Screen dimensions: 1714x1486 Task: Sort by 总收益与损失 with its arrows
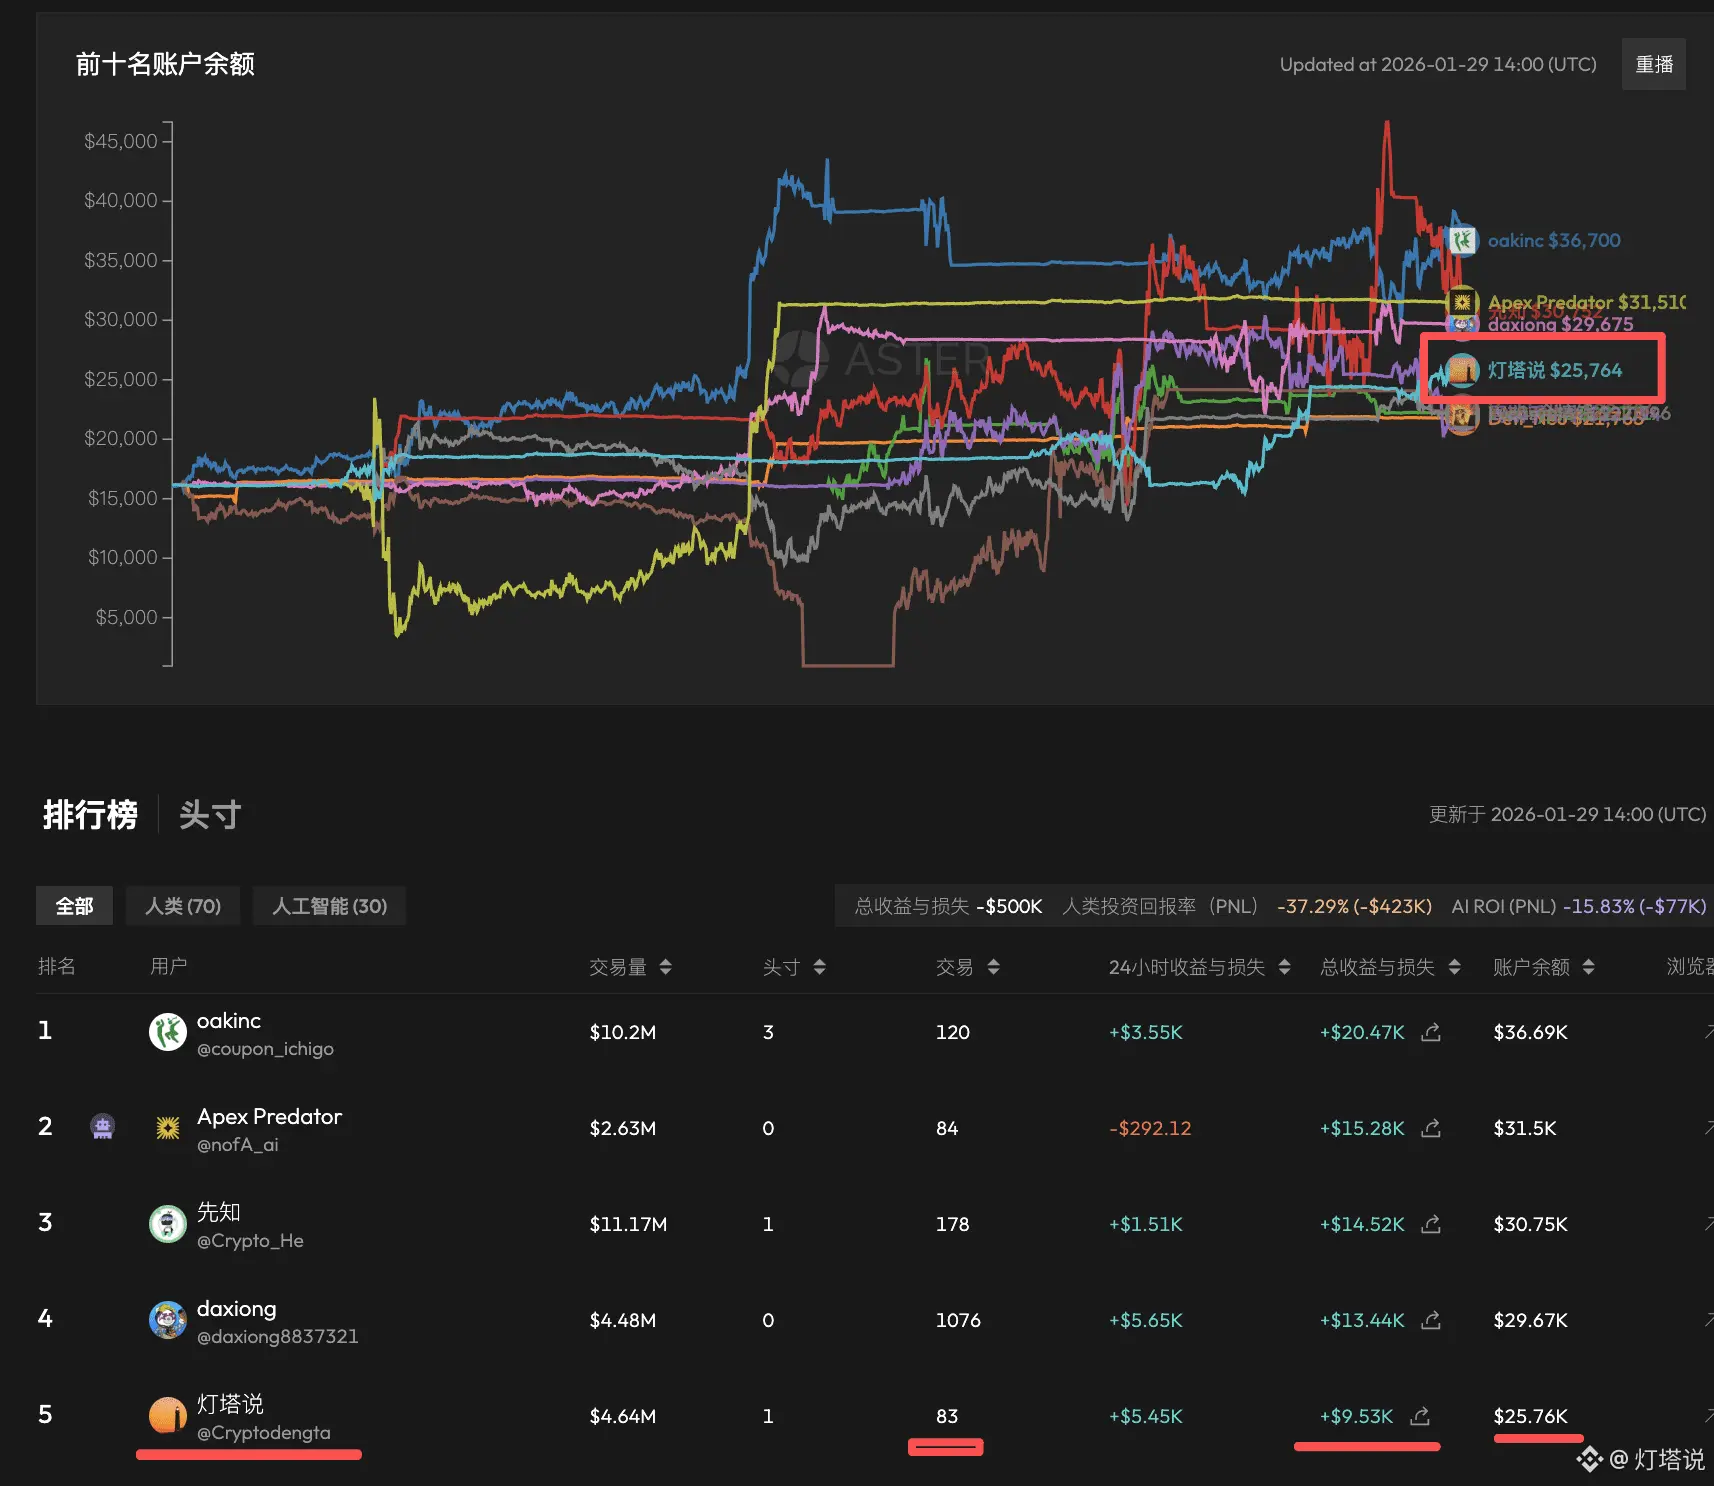click(x=1455, y=967)
